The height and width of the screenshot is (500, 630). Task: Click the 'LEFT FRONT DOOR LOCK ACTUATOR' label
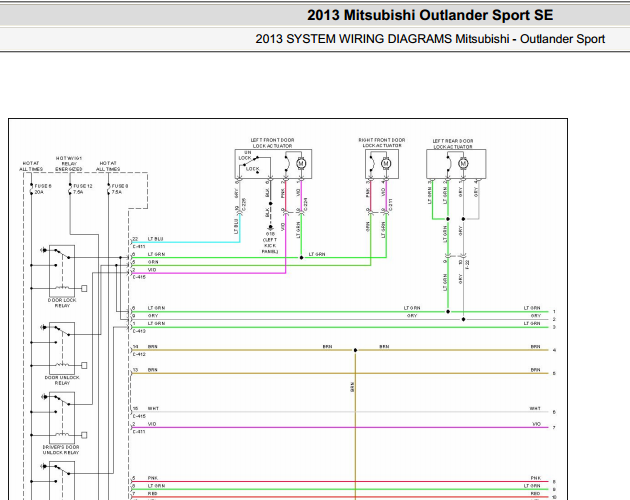click(272, 143)
